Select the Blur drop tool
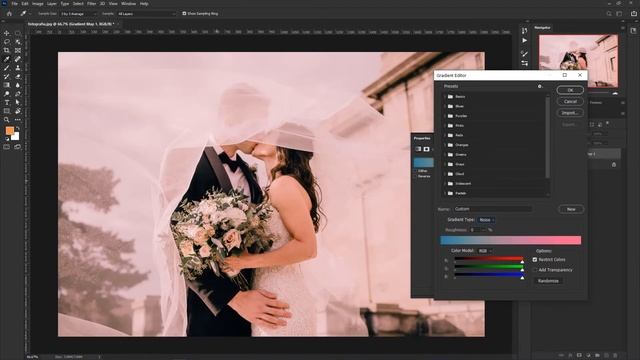Image resolution: width=640 pixels, height=360 pixels. (x=18, y=85)
